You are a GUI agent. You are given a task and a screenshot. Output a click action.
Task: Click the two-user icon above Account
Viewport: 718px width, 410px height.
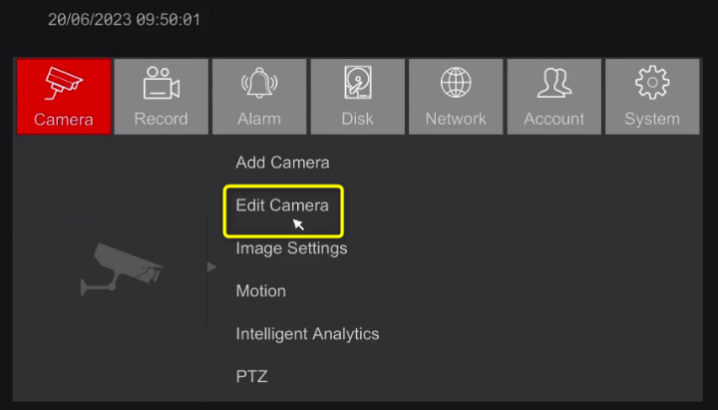point(553,84)
